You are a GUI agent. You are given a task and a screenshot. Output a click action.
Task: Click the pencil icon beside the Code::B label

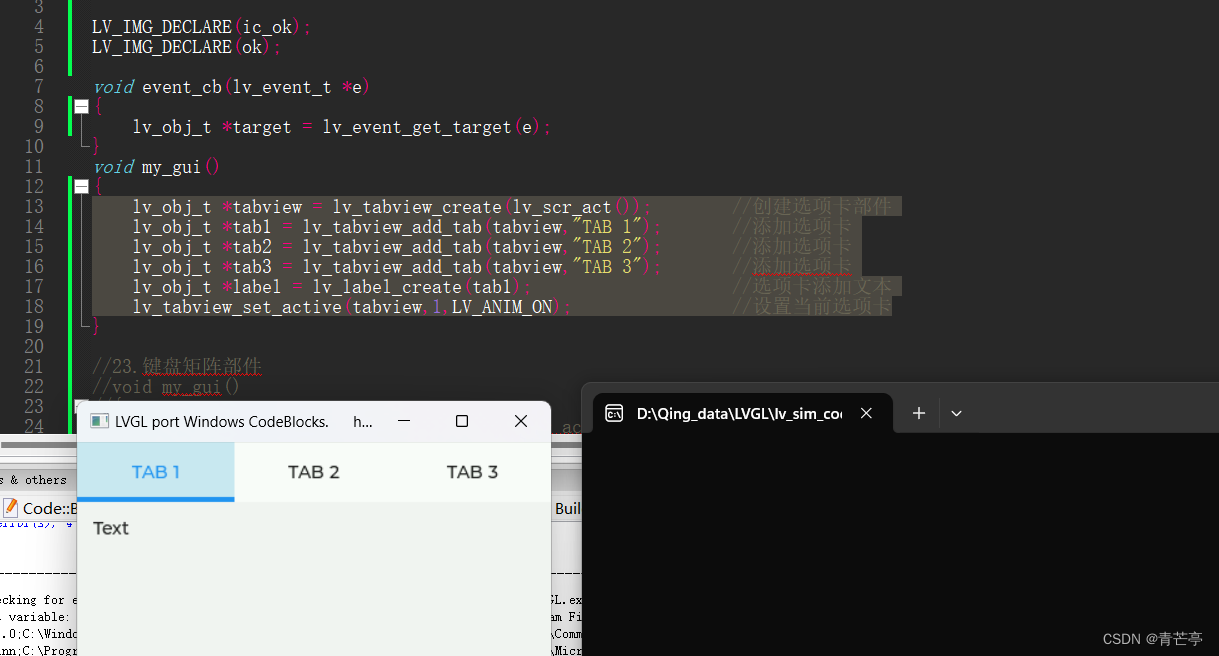(10, 508)
